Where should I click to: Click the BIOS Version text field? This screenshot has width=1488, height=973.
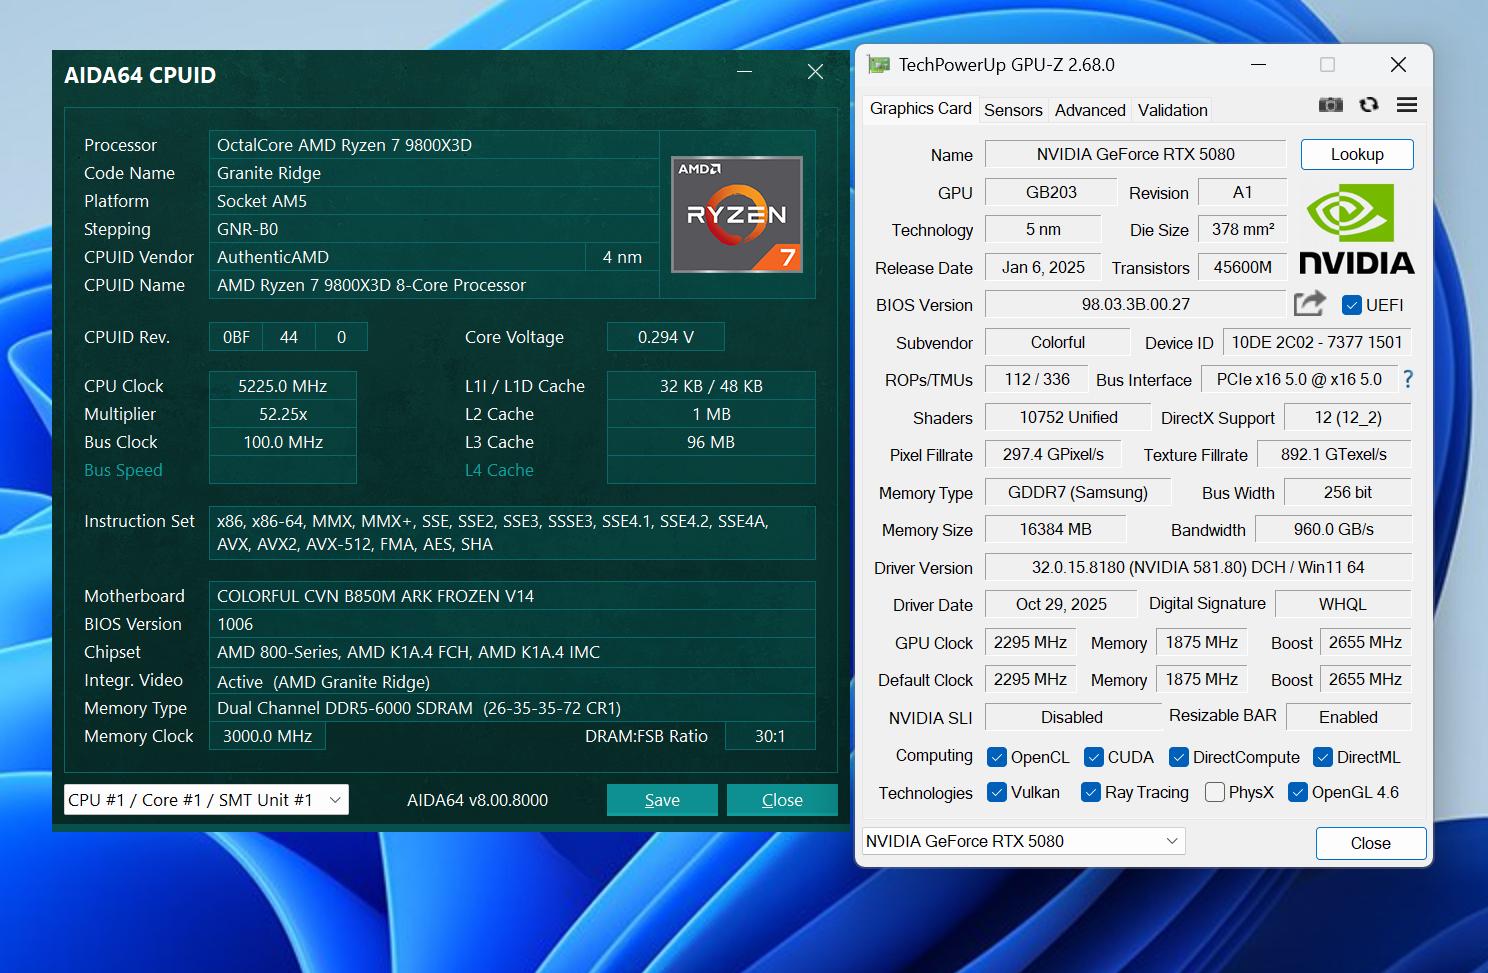1135,303
